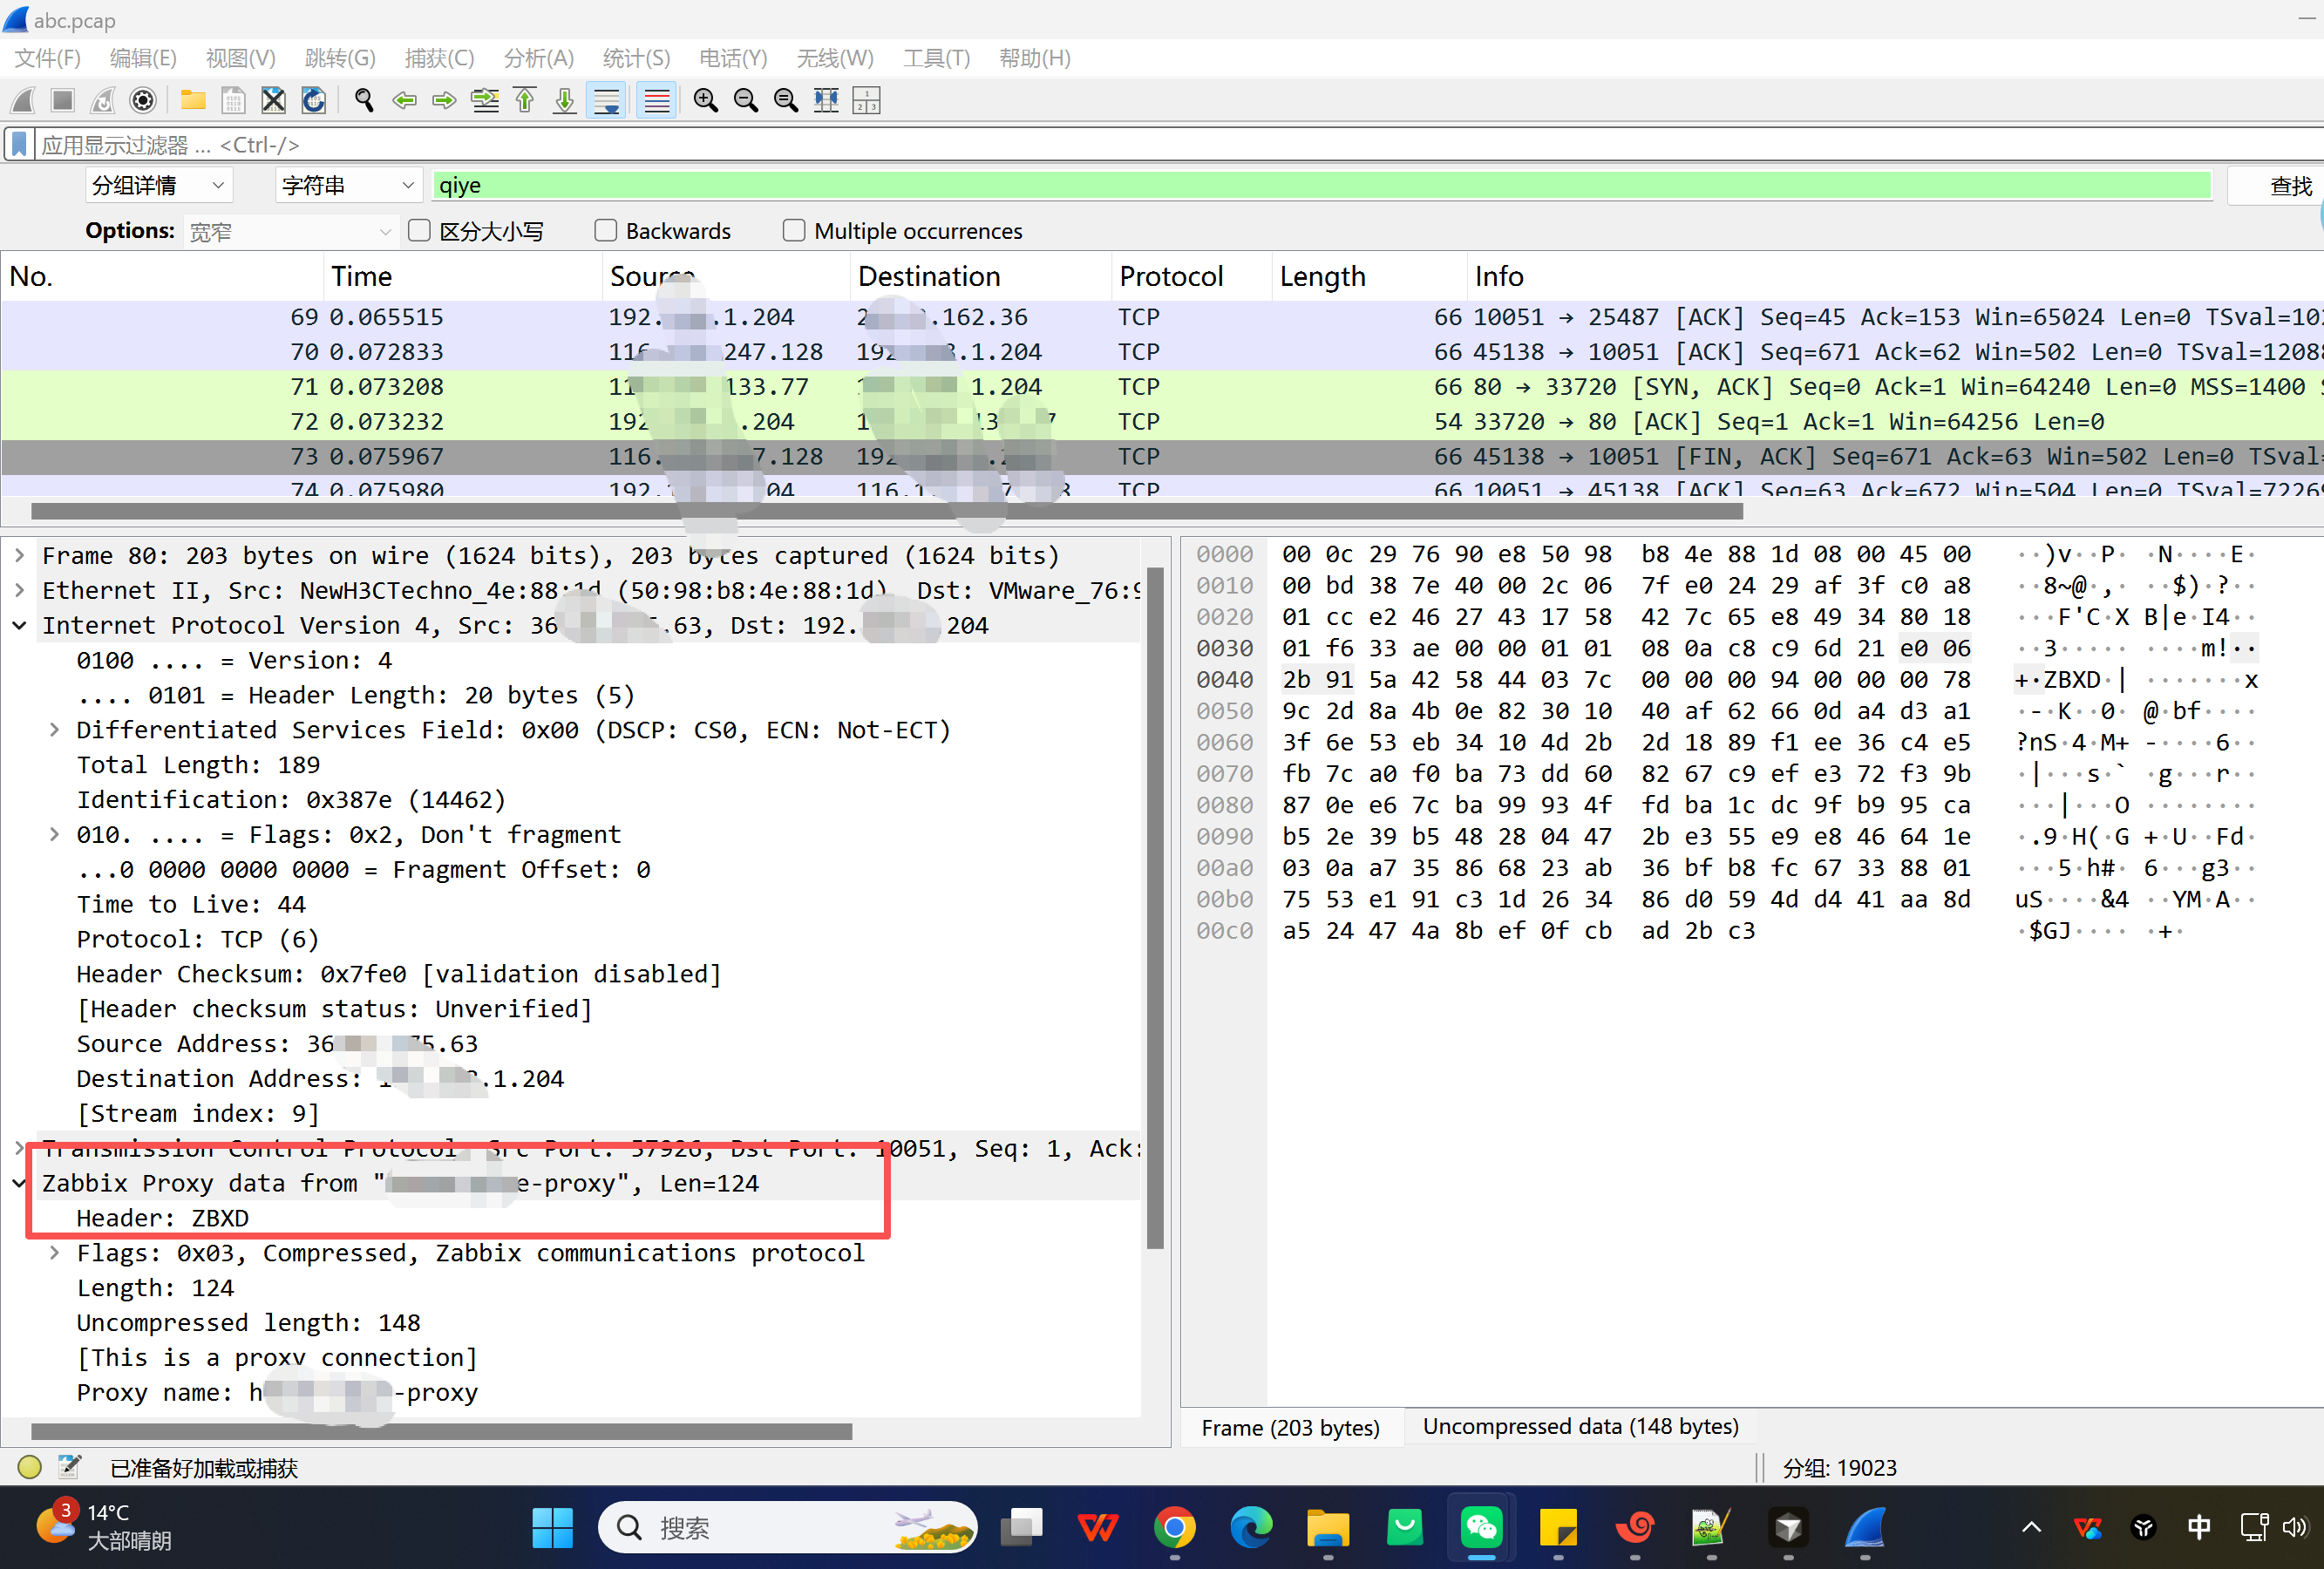Viewport: 2324px width, 1569px height.
Task: Click the go to first packet icon
Action: tap(525, 100)
